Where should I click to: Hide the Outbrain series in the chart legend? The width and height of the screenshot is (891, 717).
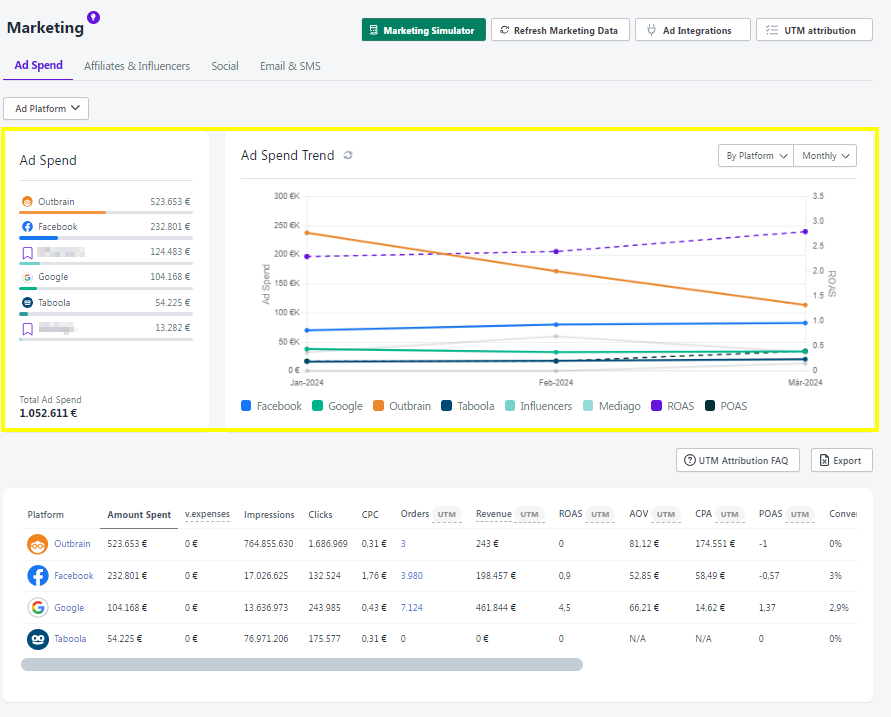tap(402, 406)
